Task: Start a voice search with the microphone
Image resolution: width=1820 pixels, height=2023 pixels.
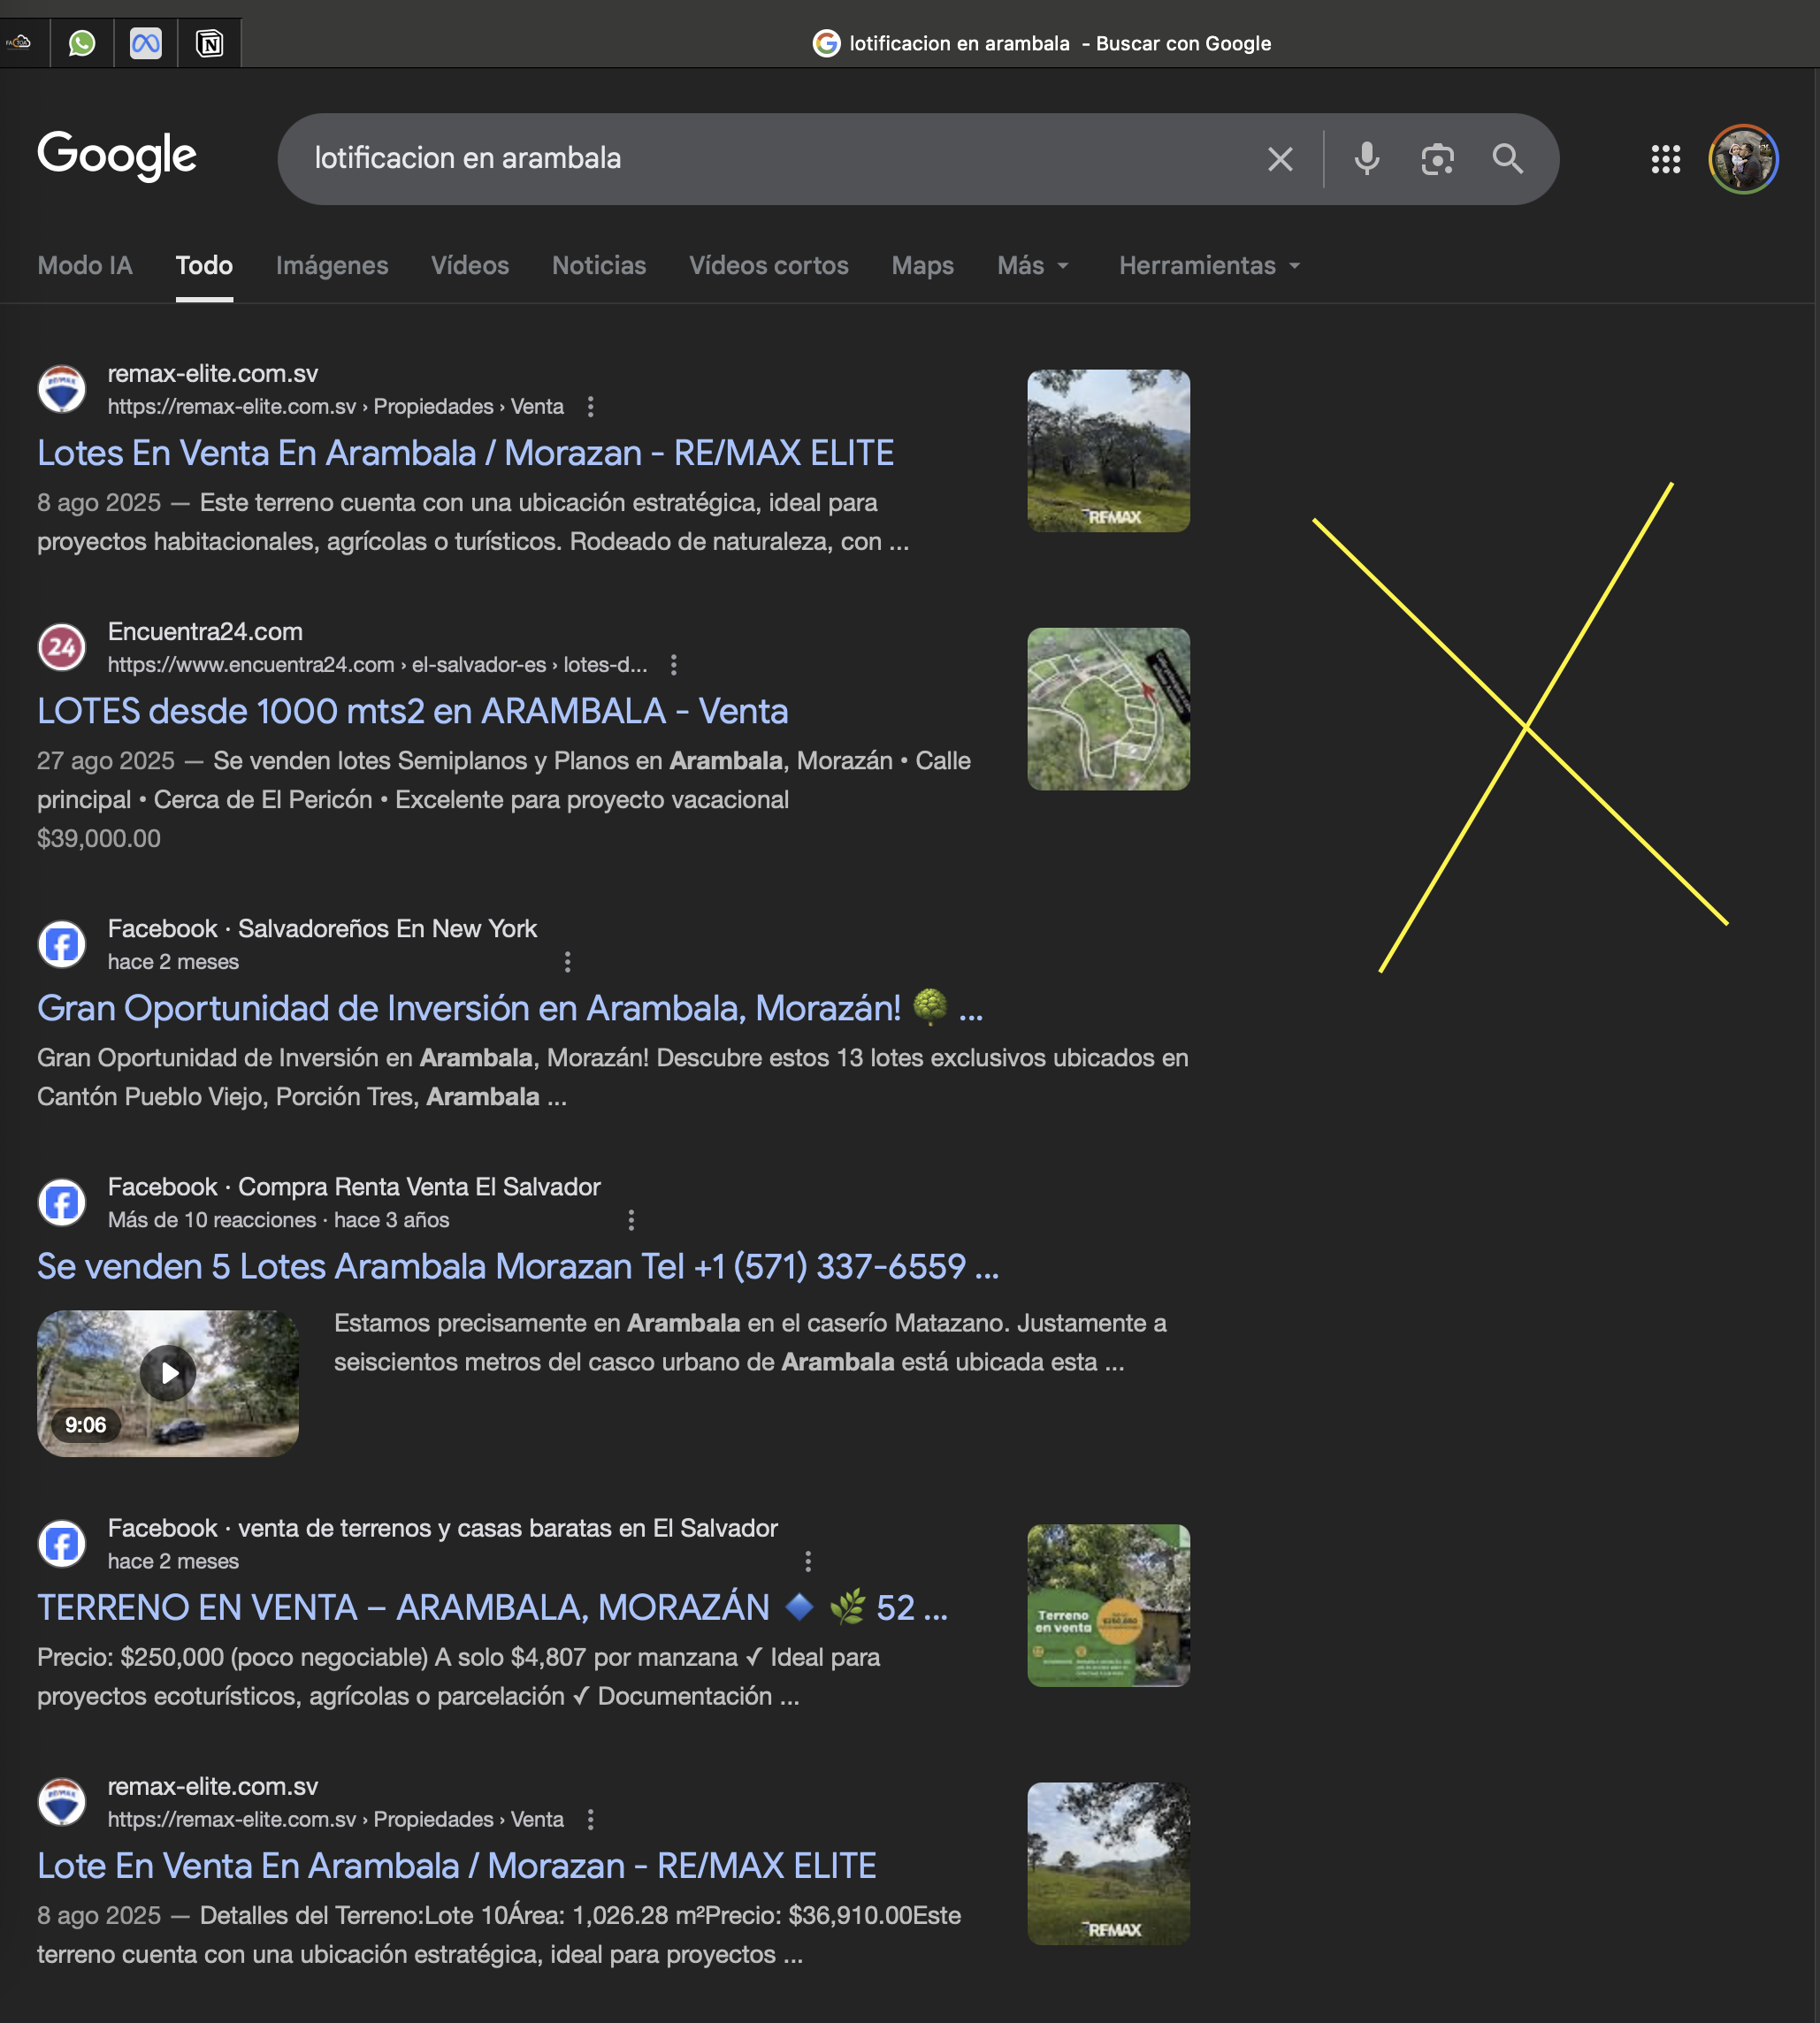Action: pyautogui.click(x=1367, y=159)
